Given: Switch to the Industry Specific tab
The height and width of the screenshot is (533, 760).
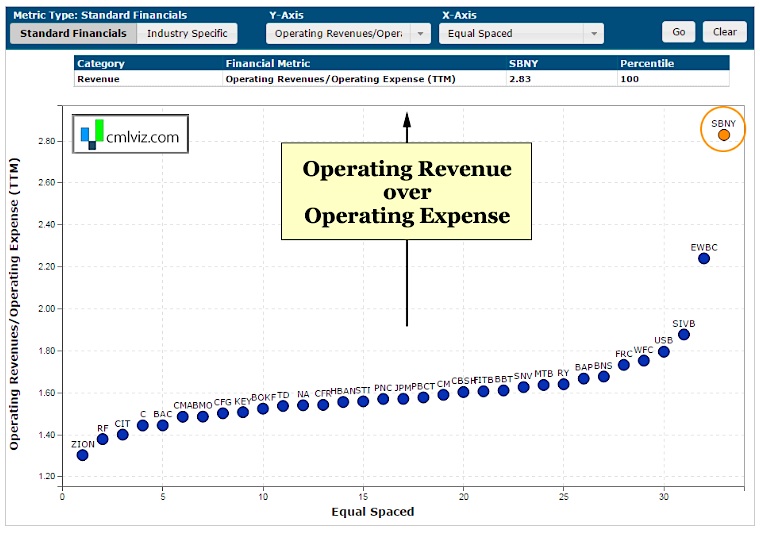Looking at the screenshot, I should pos(187,33).
